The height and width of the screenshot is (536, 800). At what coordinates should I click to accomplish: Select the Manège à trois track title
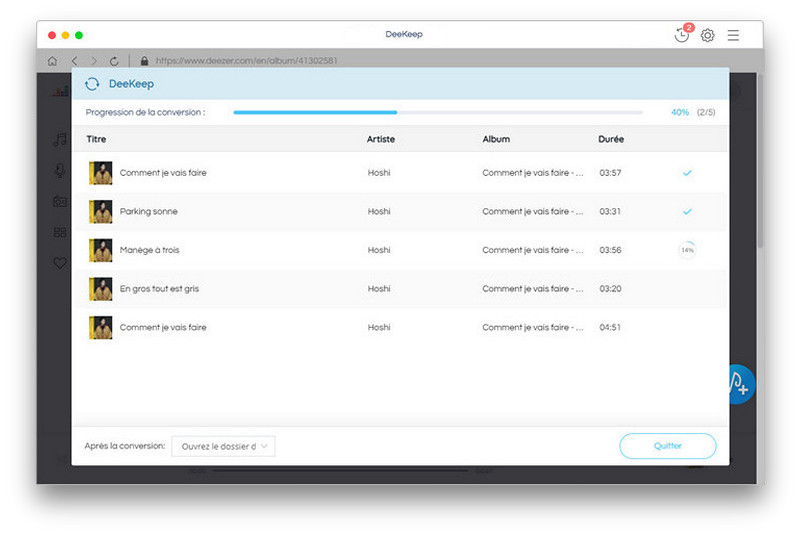point(149,250)
